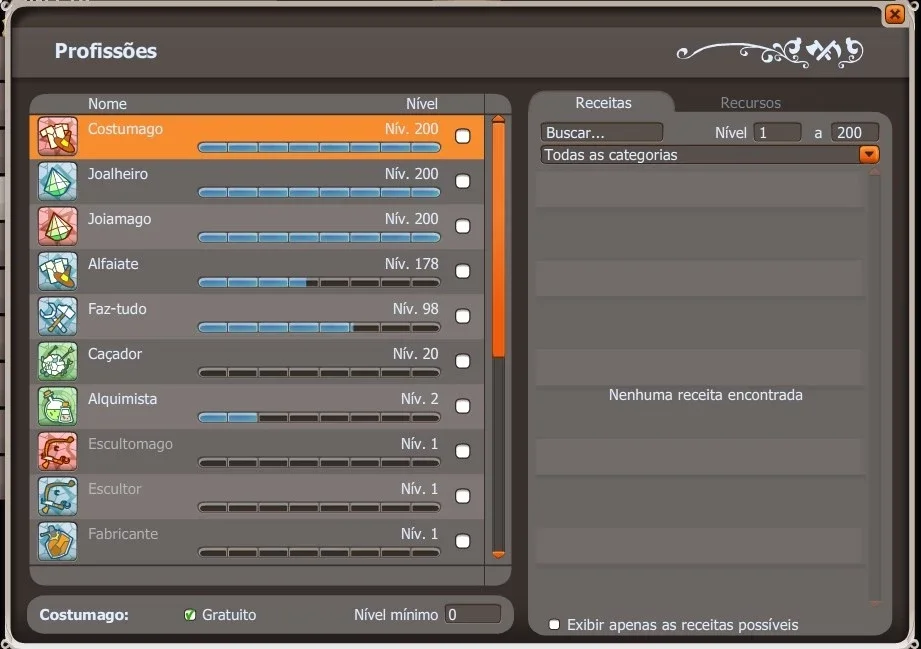Tick the checkbox in Faz-tudo row
The width and height of the screenshot is (921, 649).
(463, 316)
